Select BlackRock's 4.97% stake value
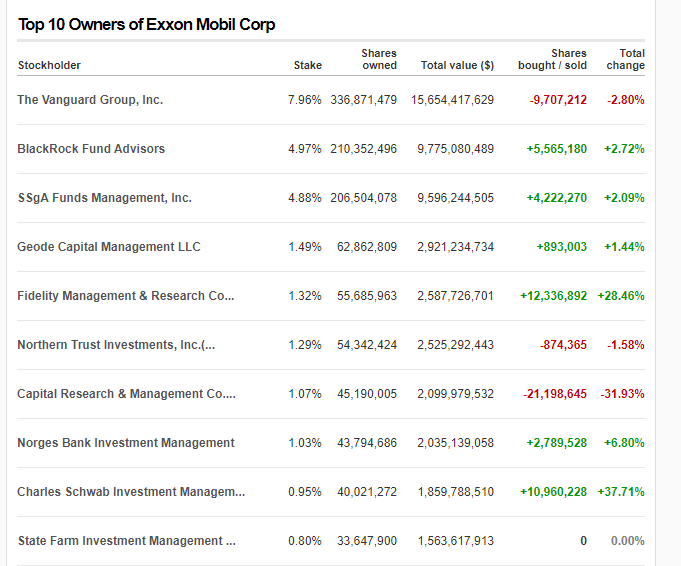The height and width of the screenshot is (566, 681). [305, 149]
